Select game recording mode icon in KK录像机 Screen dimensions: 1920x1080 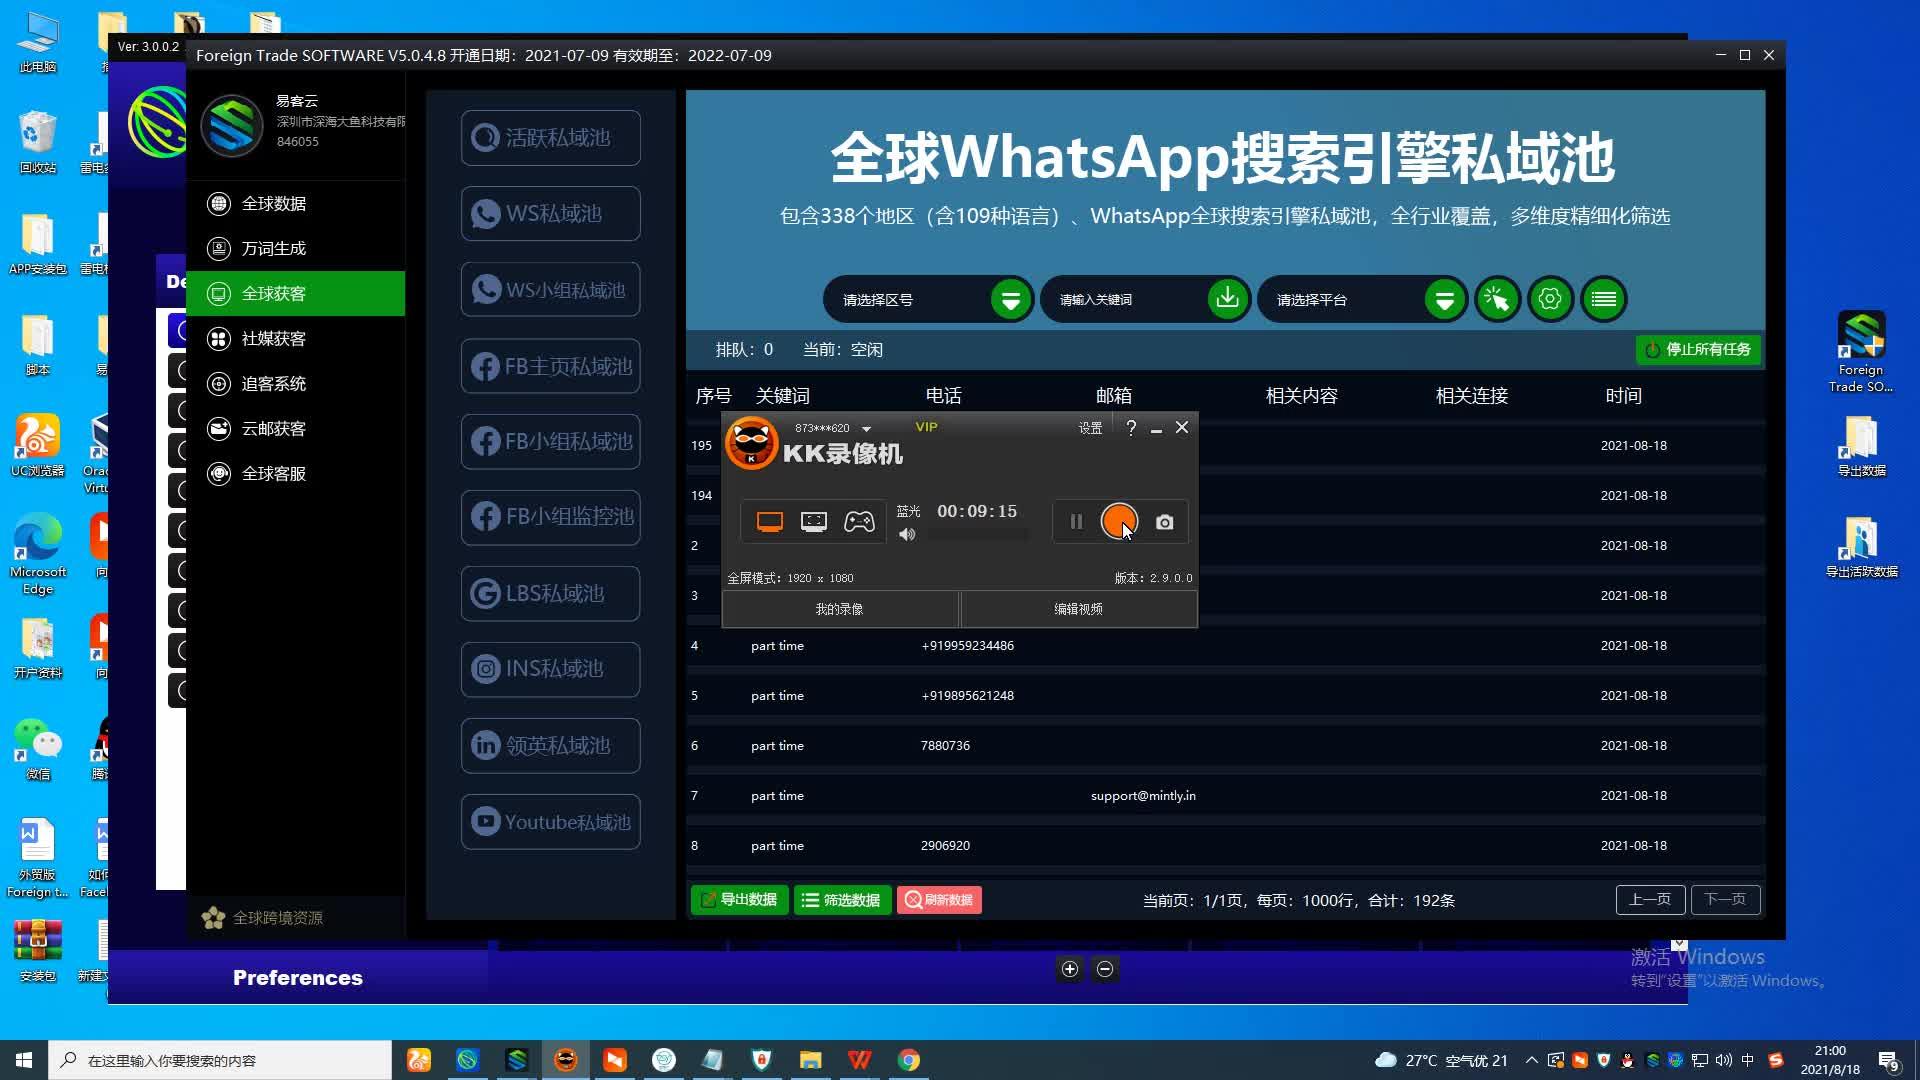[859, 522]
